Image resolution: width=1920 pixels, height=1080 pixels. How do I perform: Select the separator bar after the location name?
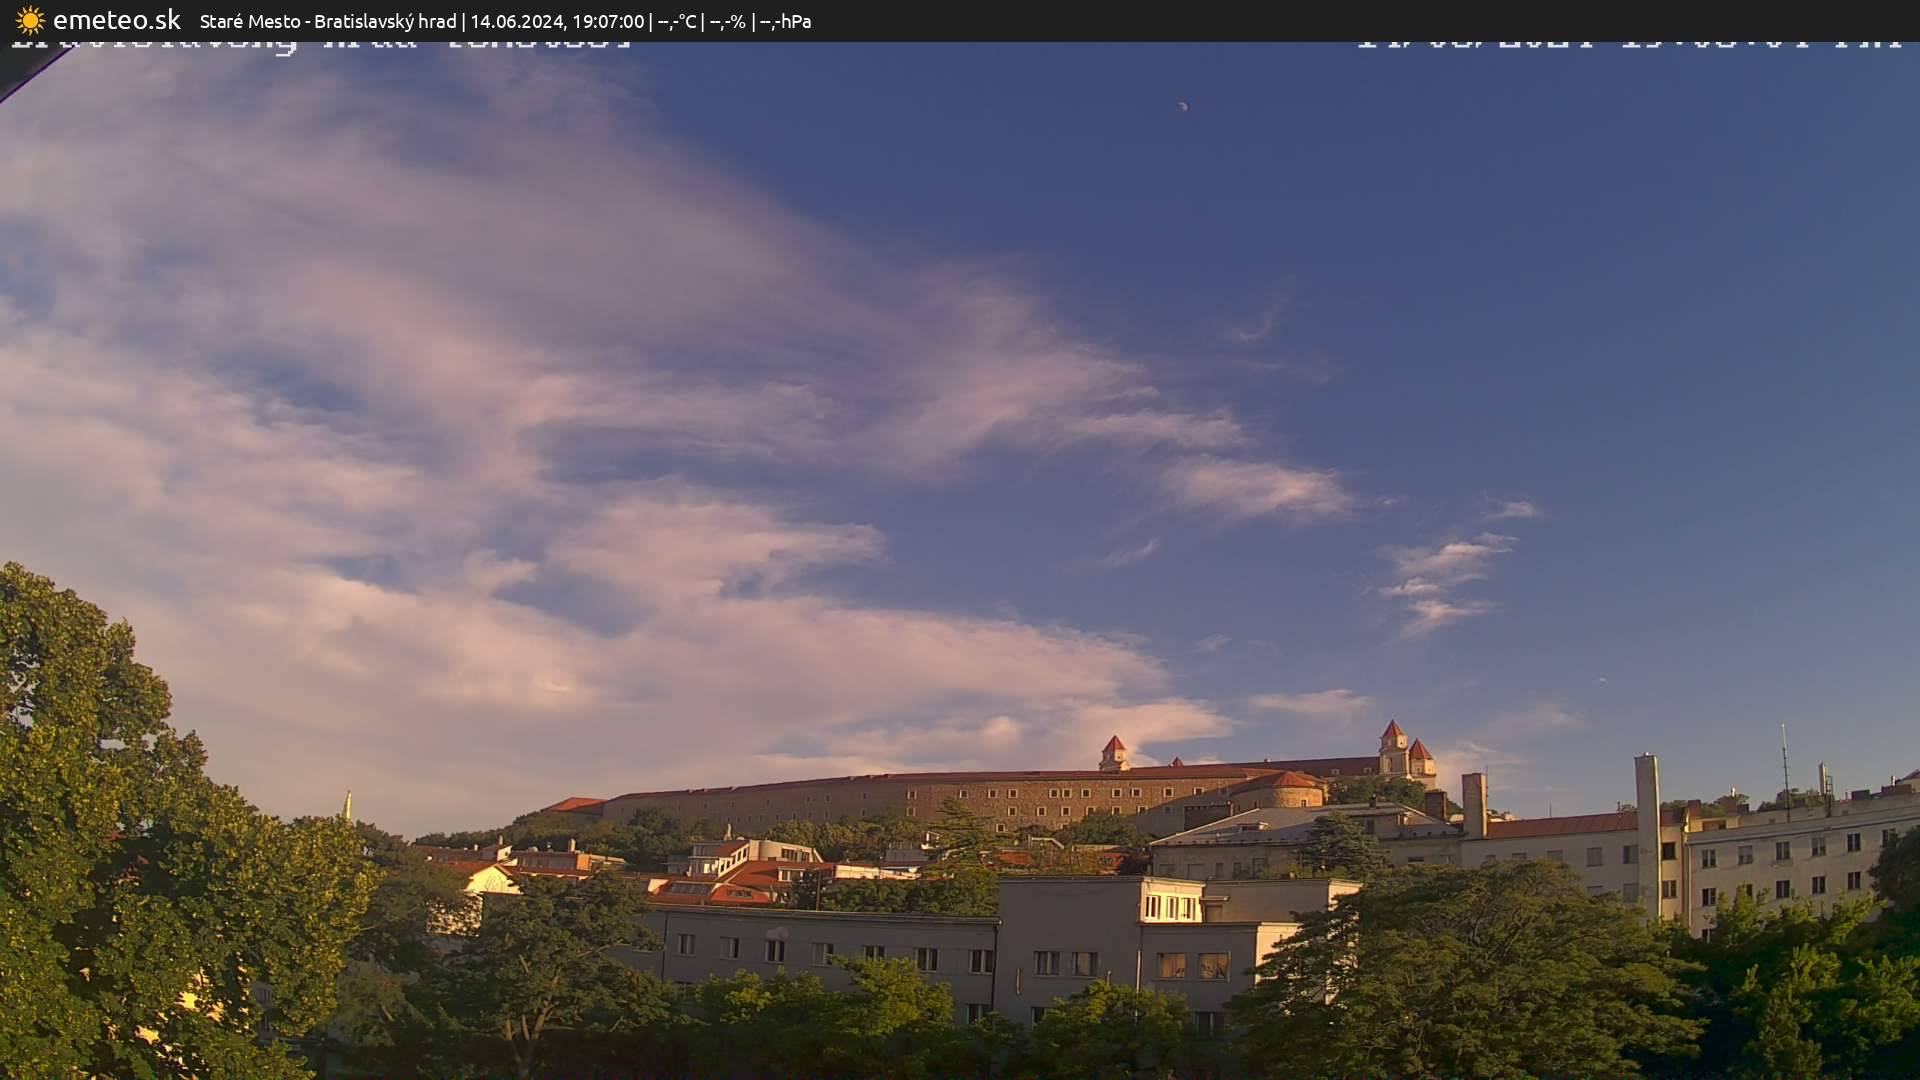tap(463, 21)
